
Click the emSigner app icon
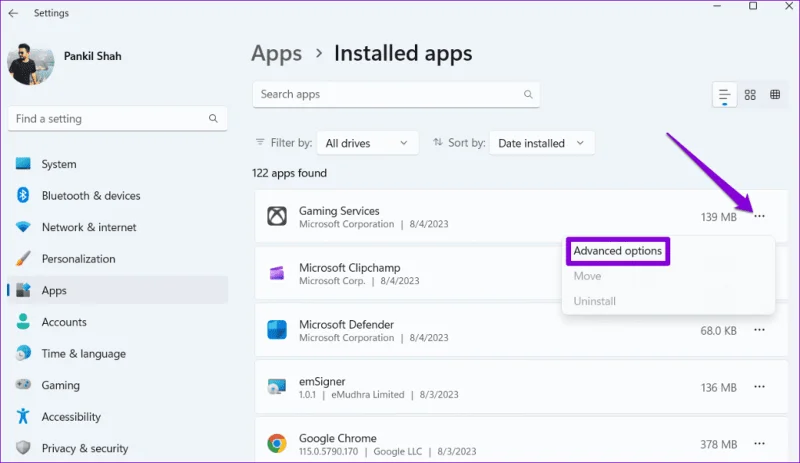(277, 387)
